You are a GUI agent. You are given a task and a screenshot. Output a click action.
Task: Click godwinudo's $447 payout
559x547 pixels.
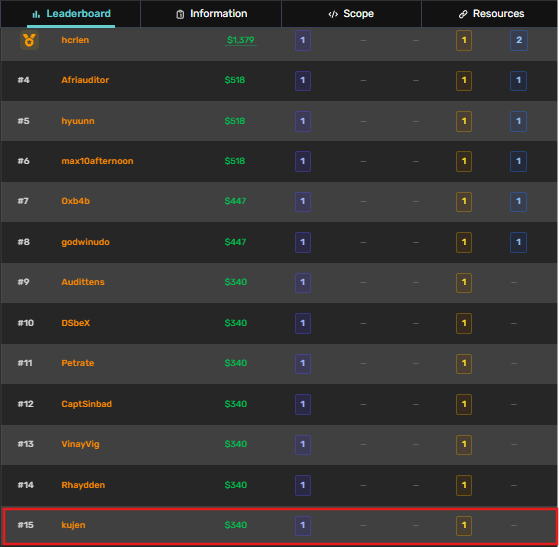pyautogui.click(x=235, y=242)
